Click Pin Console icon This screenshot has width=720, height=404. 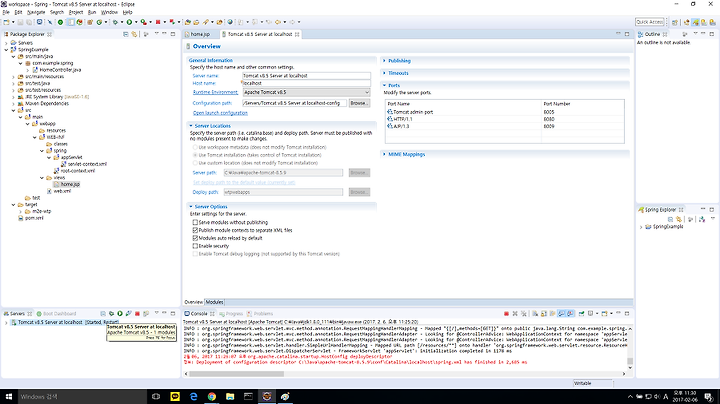[582, 314]
